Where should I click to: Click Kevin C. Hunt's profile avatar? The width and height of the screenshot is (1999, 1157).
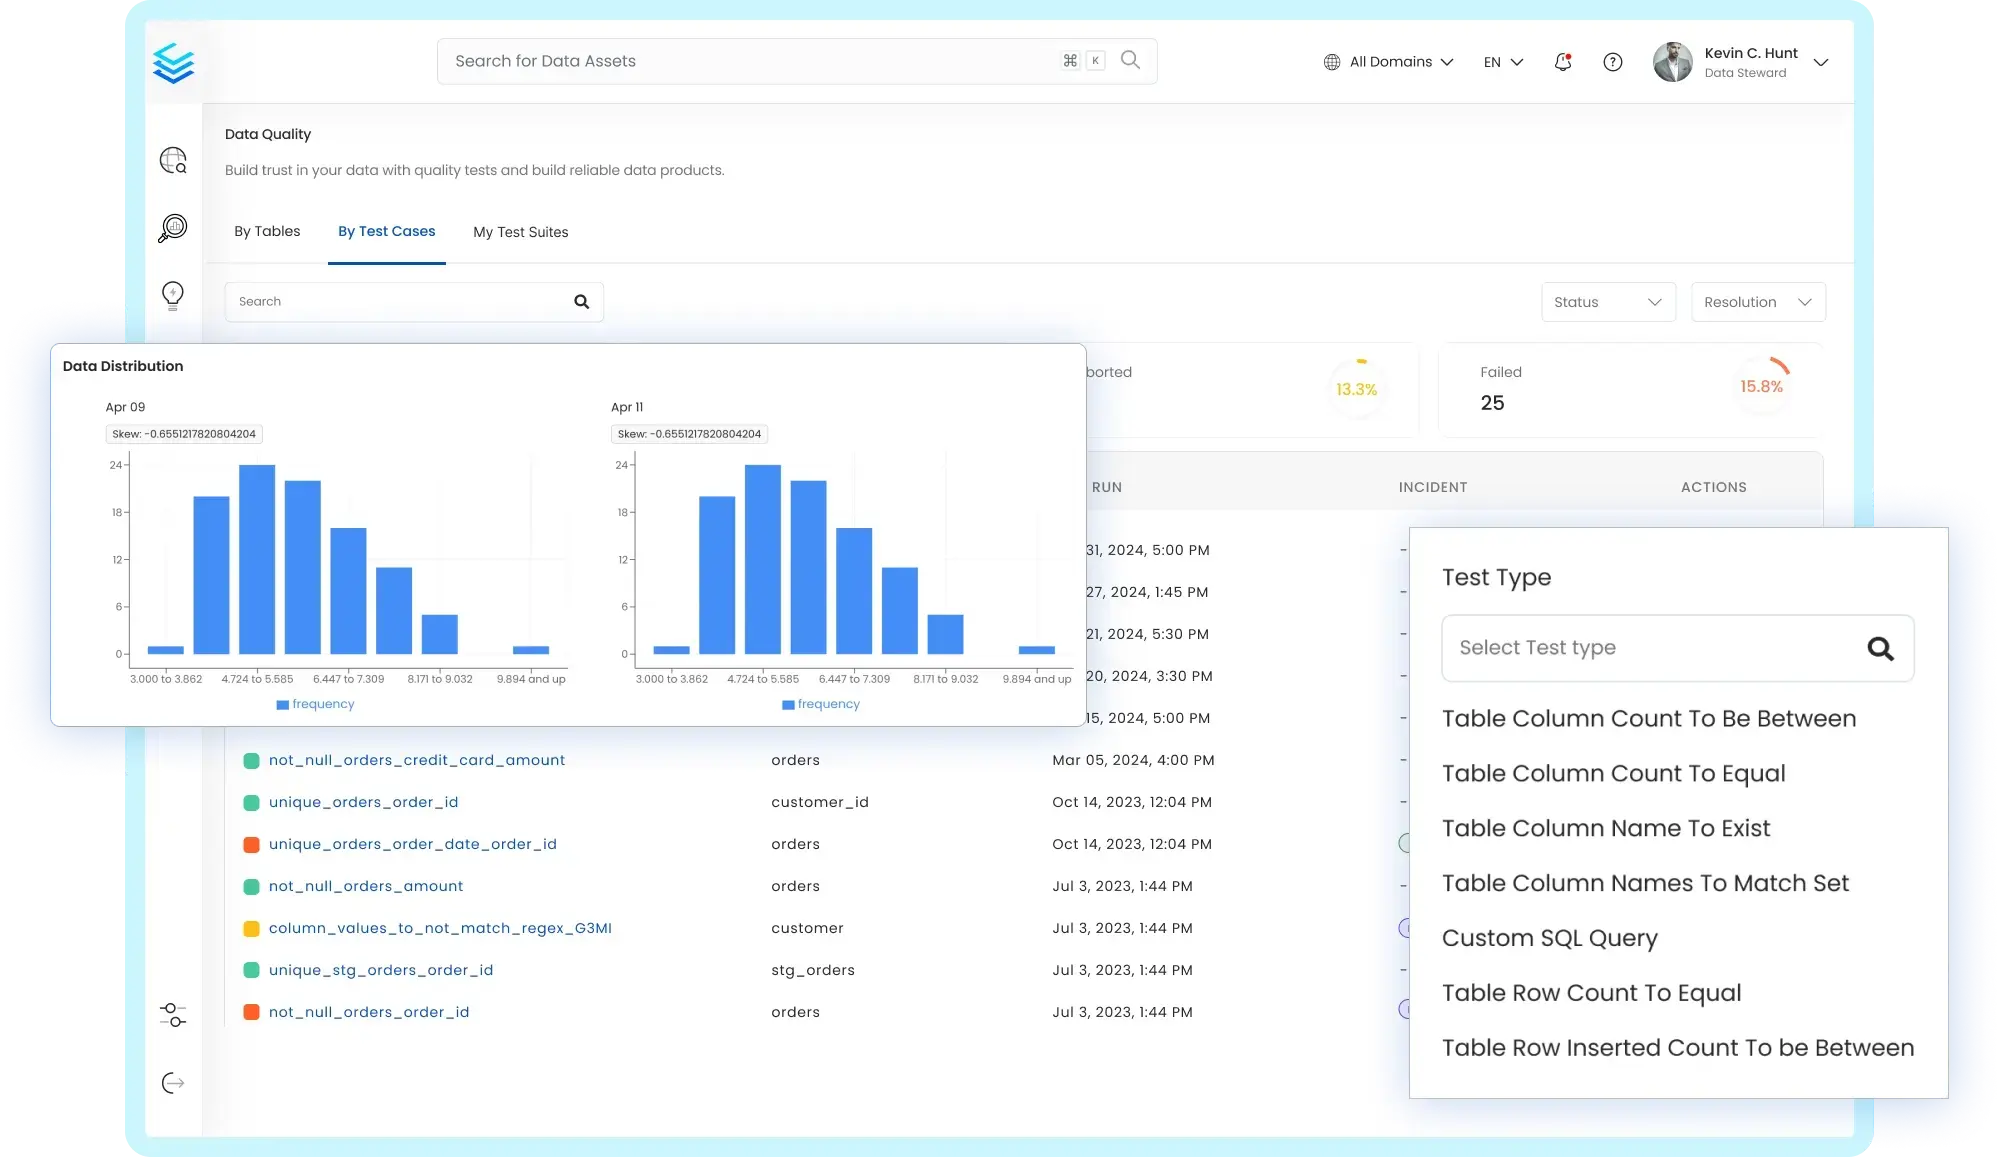pyautogui.click(x=1672, y=62)
